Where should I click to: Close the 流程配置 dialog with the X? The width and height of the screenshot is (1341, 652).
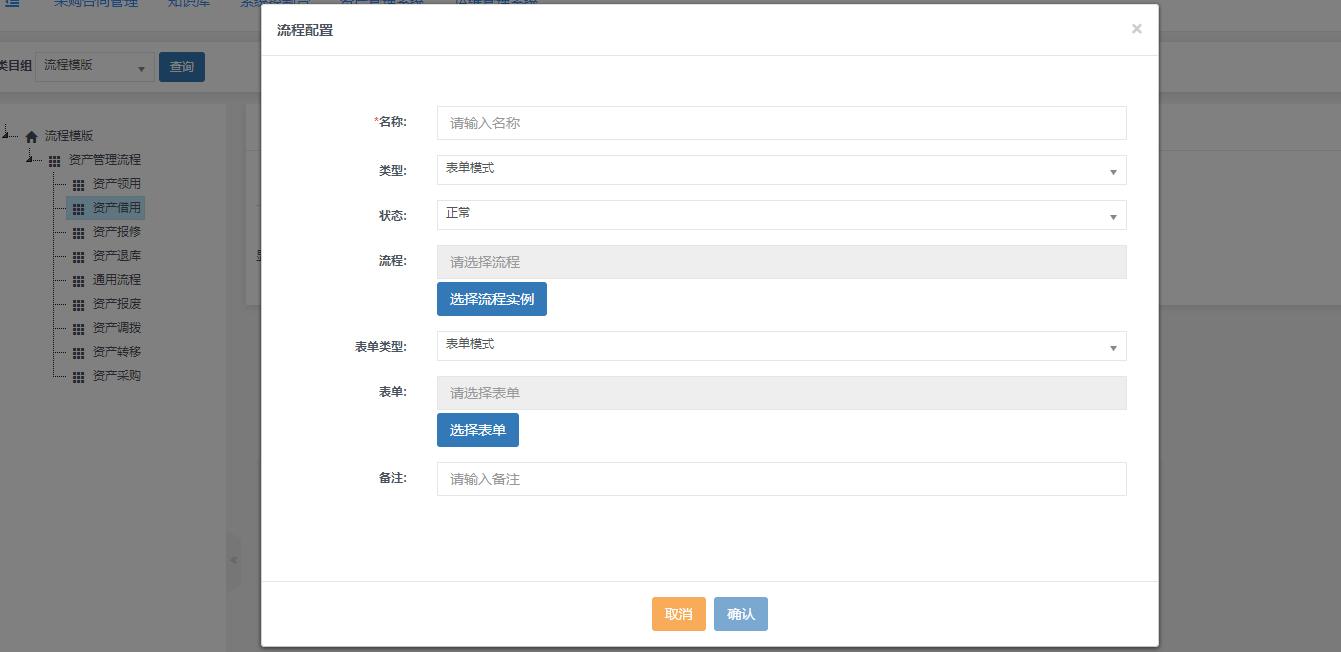tap(1136, 29)
